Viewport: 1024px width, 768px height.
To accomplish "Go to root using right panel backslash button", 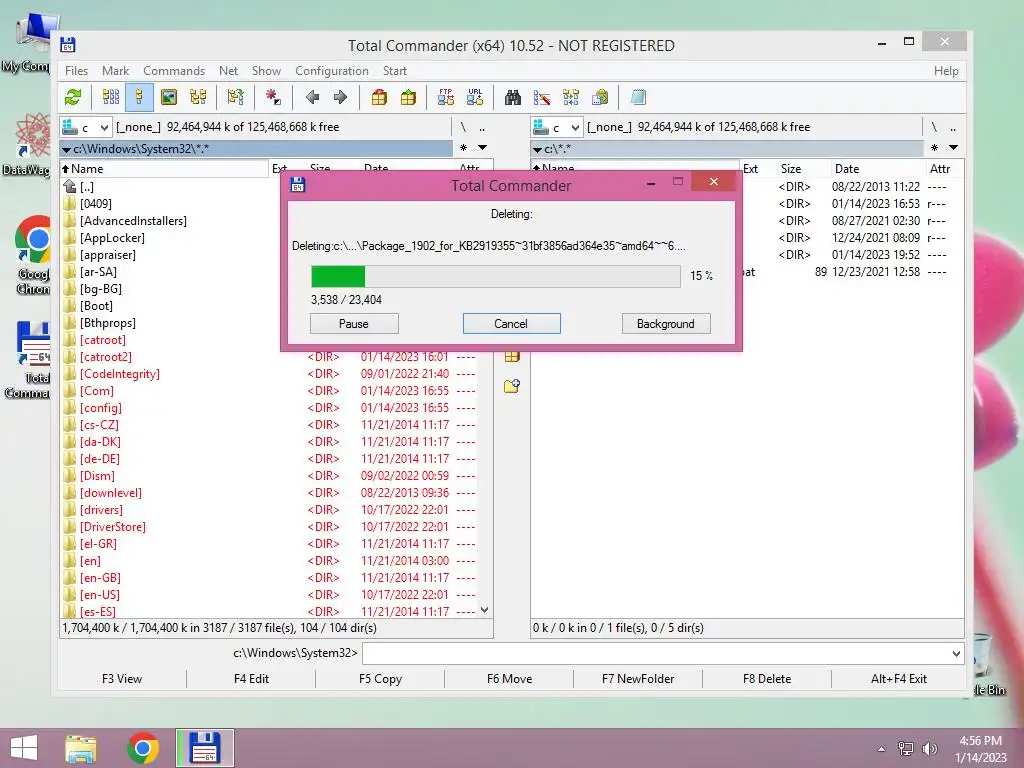I will click(934, 127).
